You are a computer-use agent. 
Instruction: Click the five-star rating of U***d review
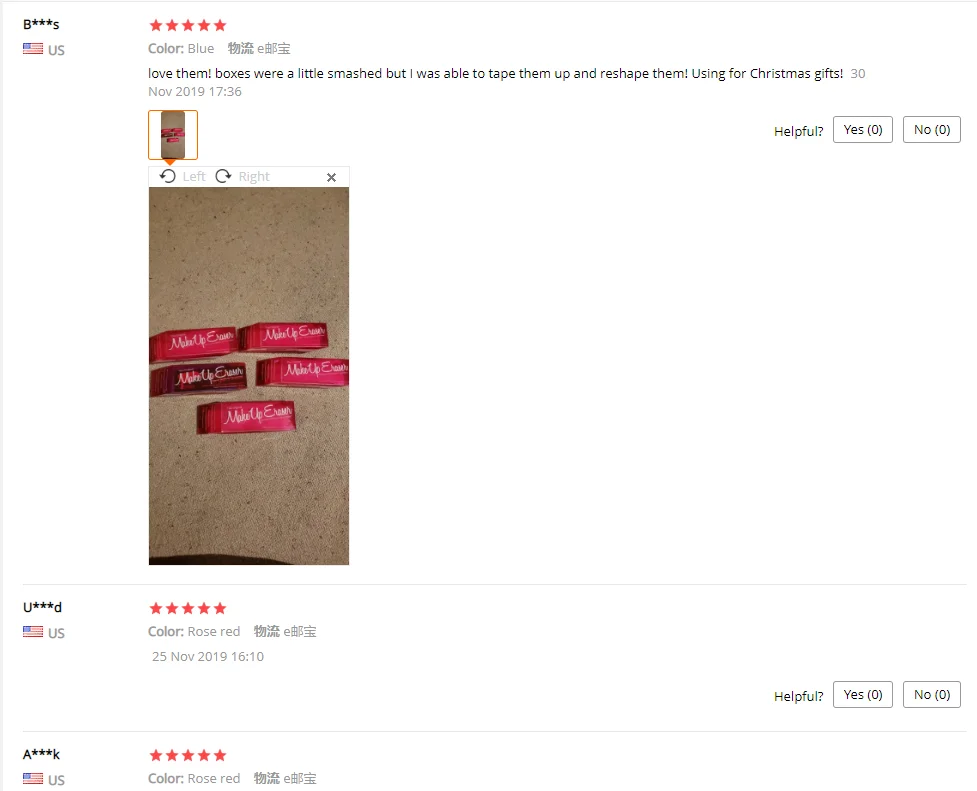188,608
